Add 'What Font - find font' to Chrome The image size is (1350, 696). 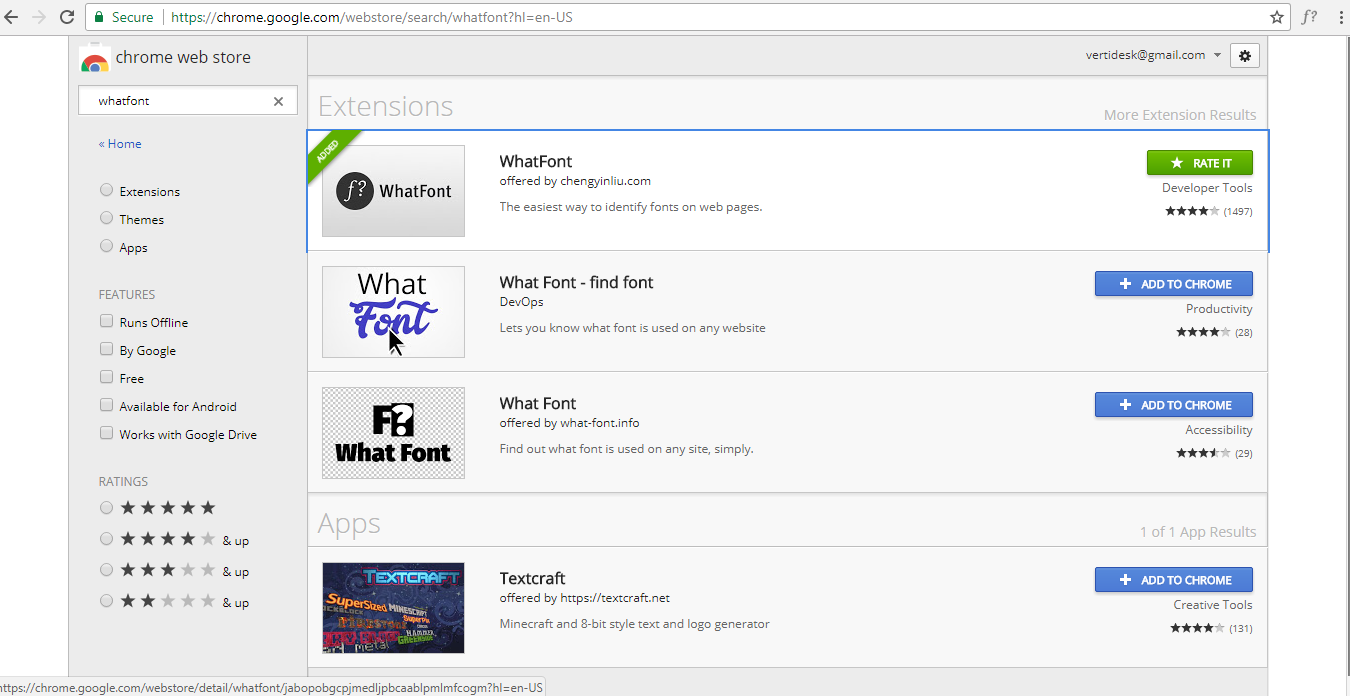[1173, 283]
